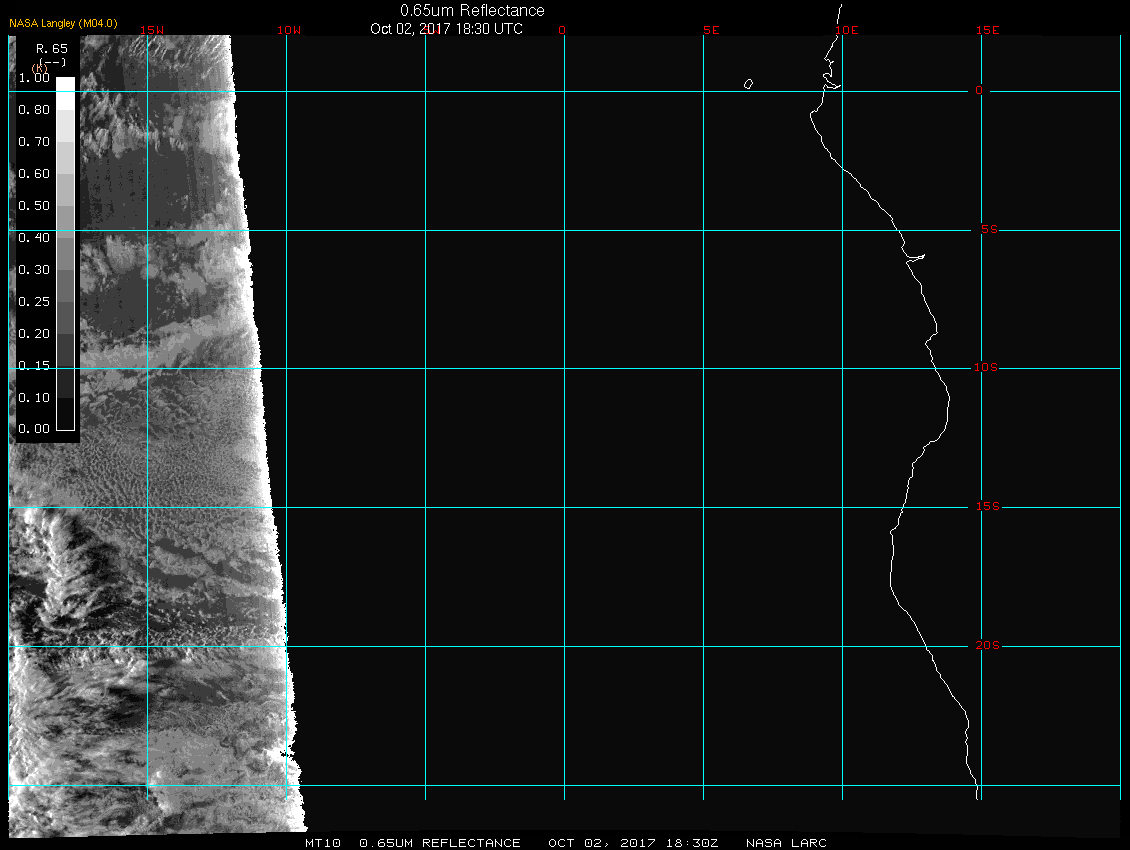Click the 0.80 colorbar value label
This screenshot has height=850, width=1130.
click(34, 110)
